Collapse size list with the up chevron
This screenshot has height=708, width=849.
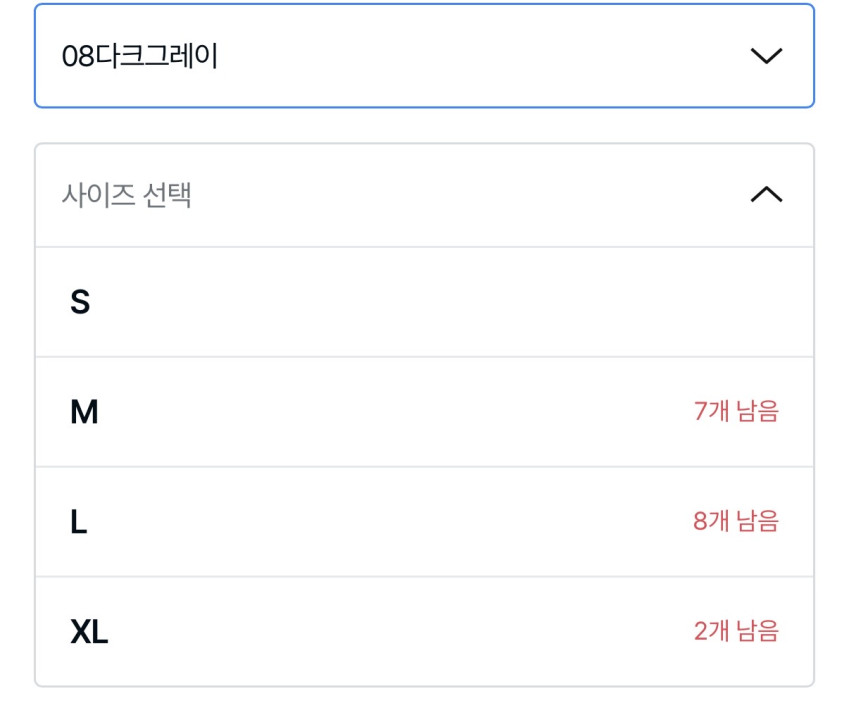766,195
